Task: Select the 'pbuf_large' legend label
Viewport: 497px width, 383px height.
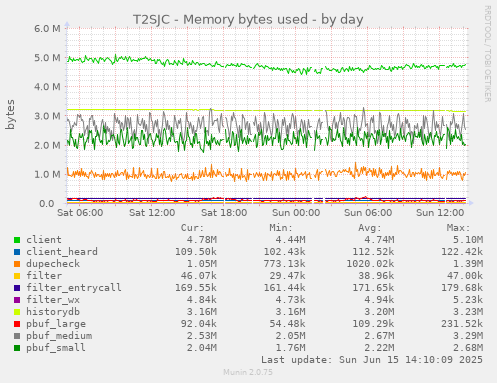Action: pos(56,324)
